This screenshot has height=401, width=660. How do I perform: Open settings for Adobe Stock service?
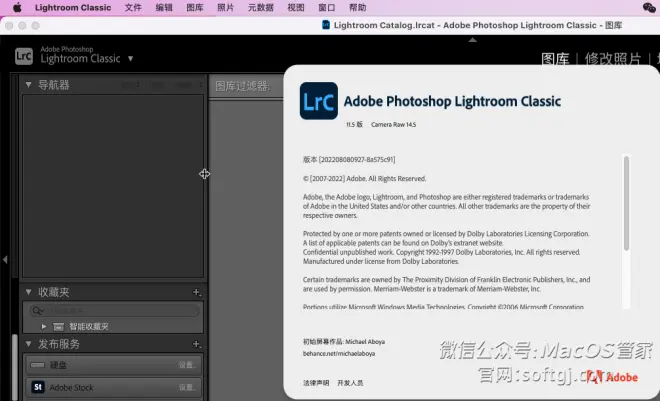click(187, 387)
